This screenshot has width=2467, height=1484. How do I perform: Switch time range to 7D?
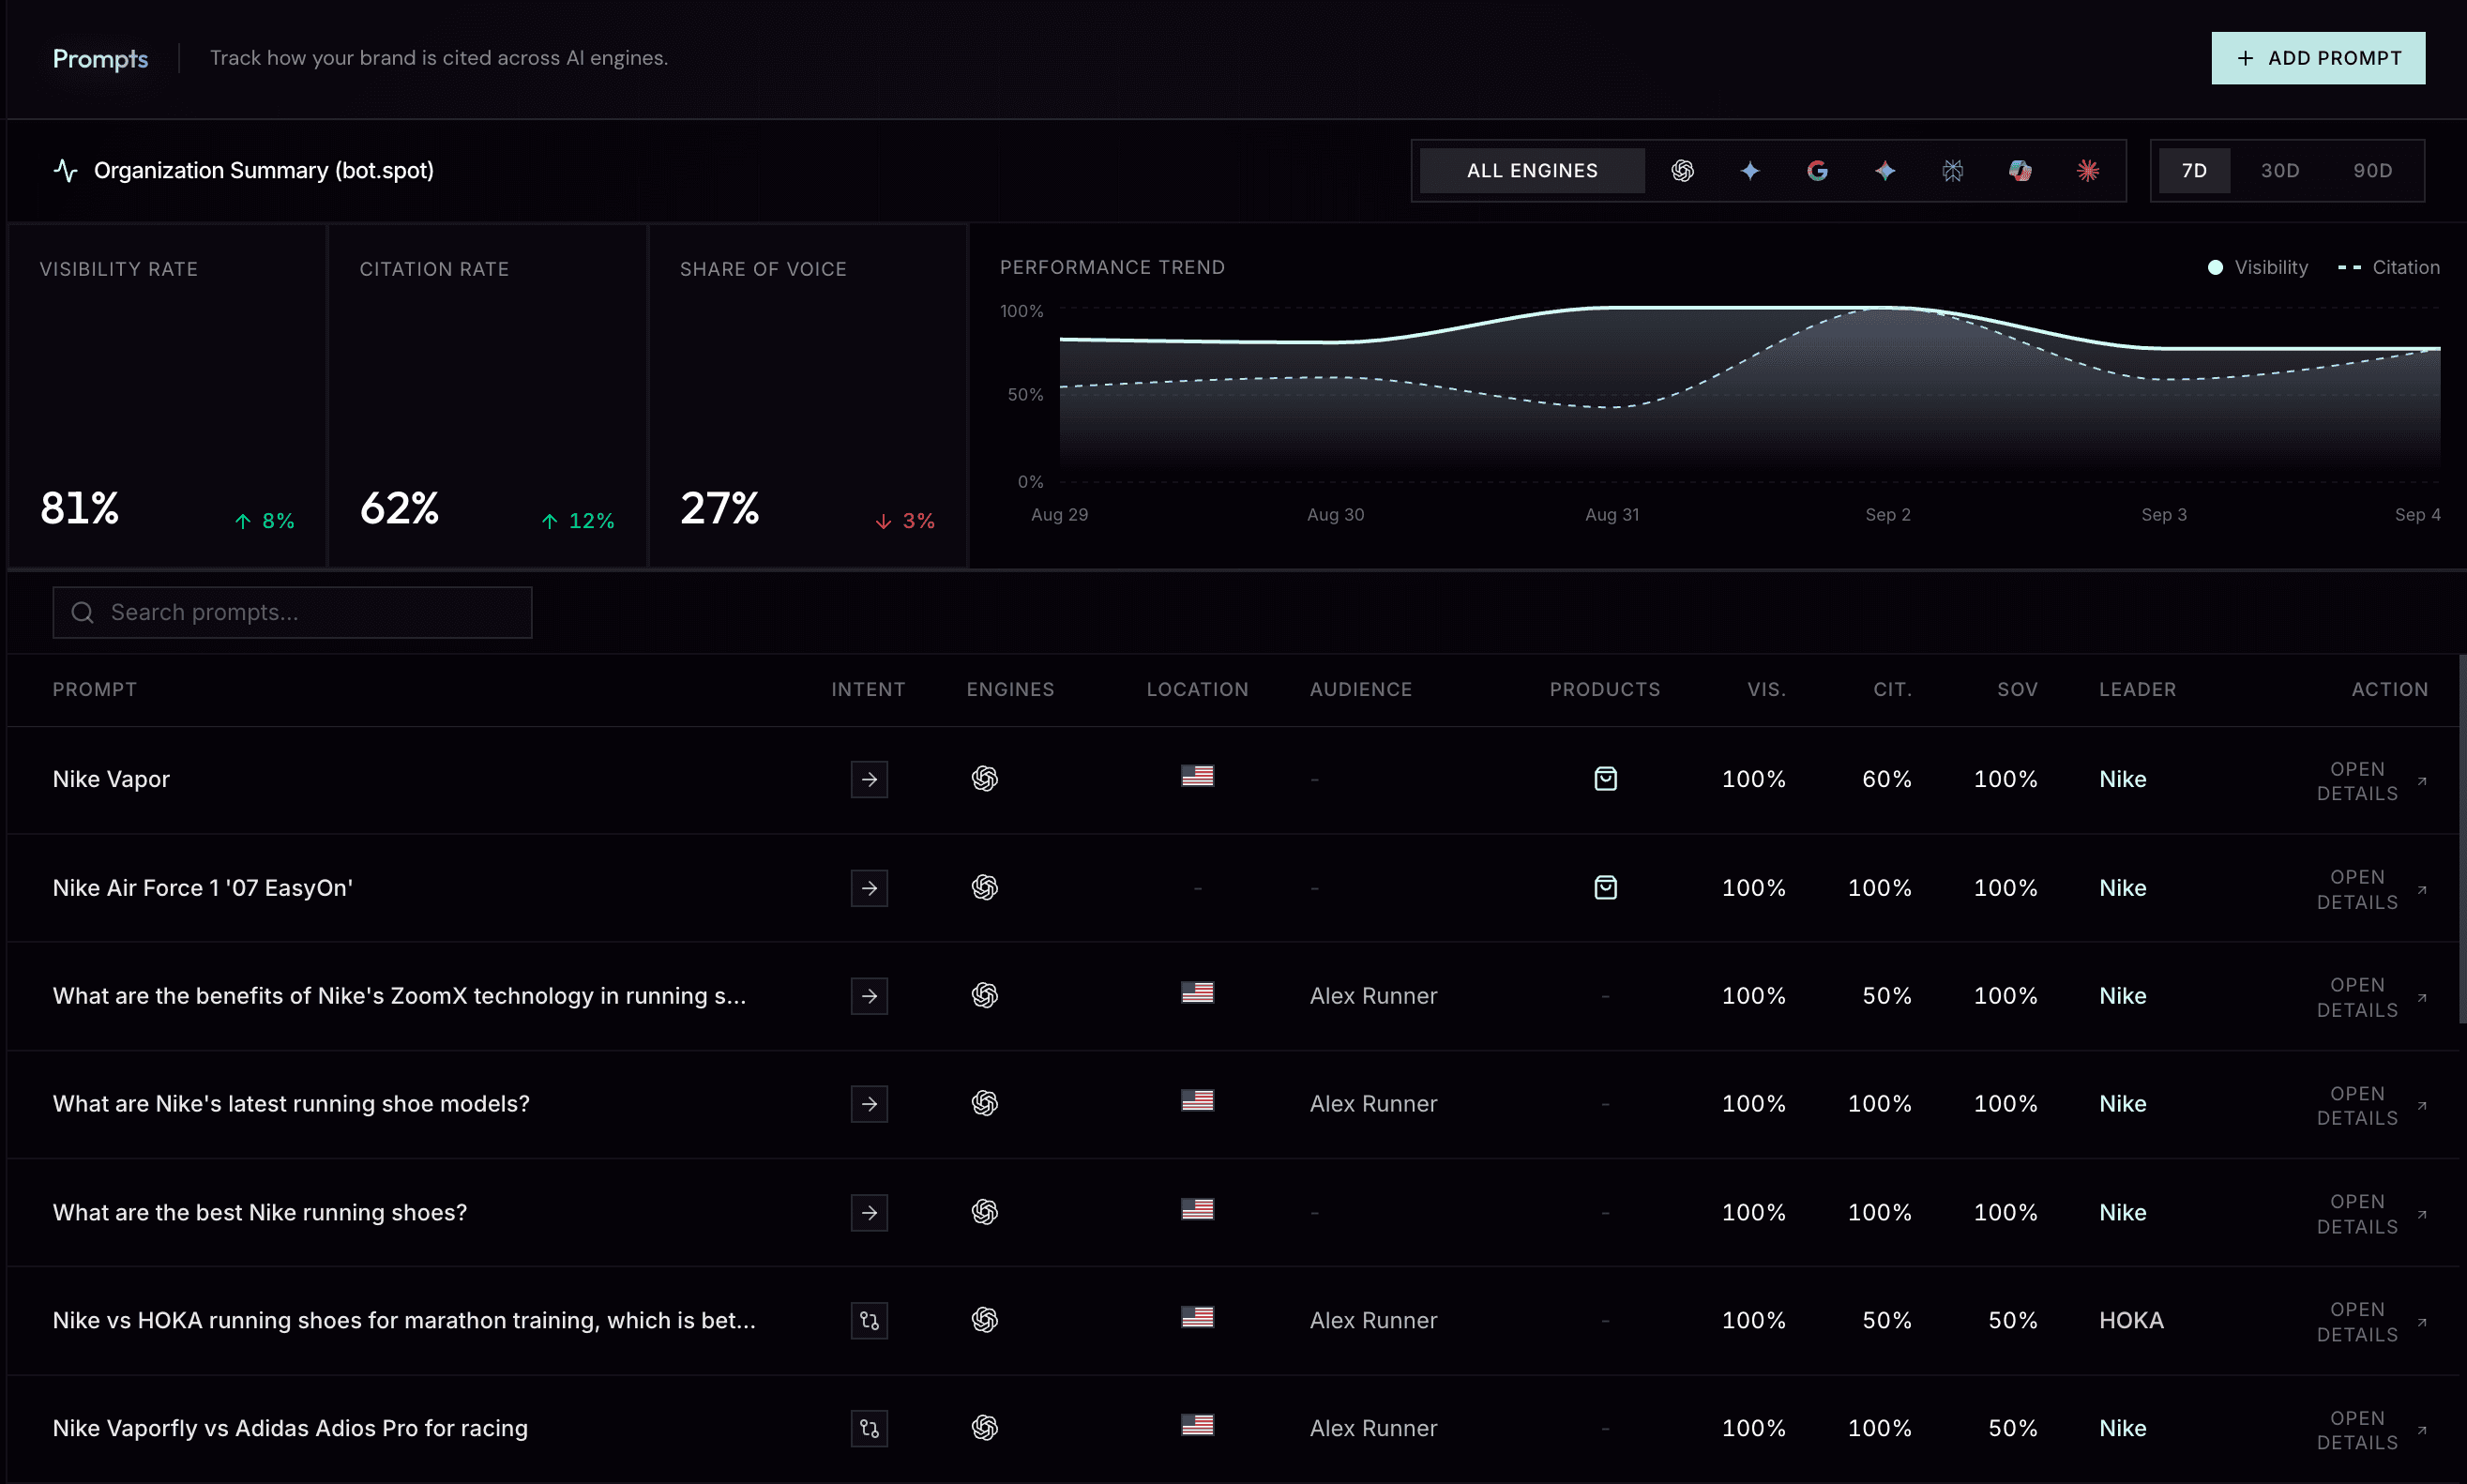(2194, 171)
